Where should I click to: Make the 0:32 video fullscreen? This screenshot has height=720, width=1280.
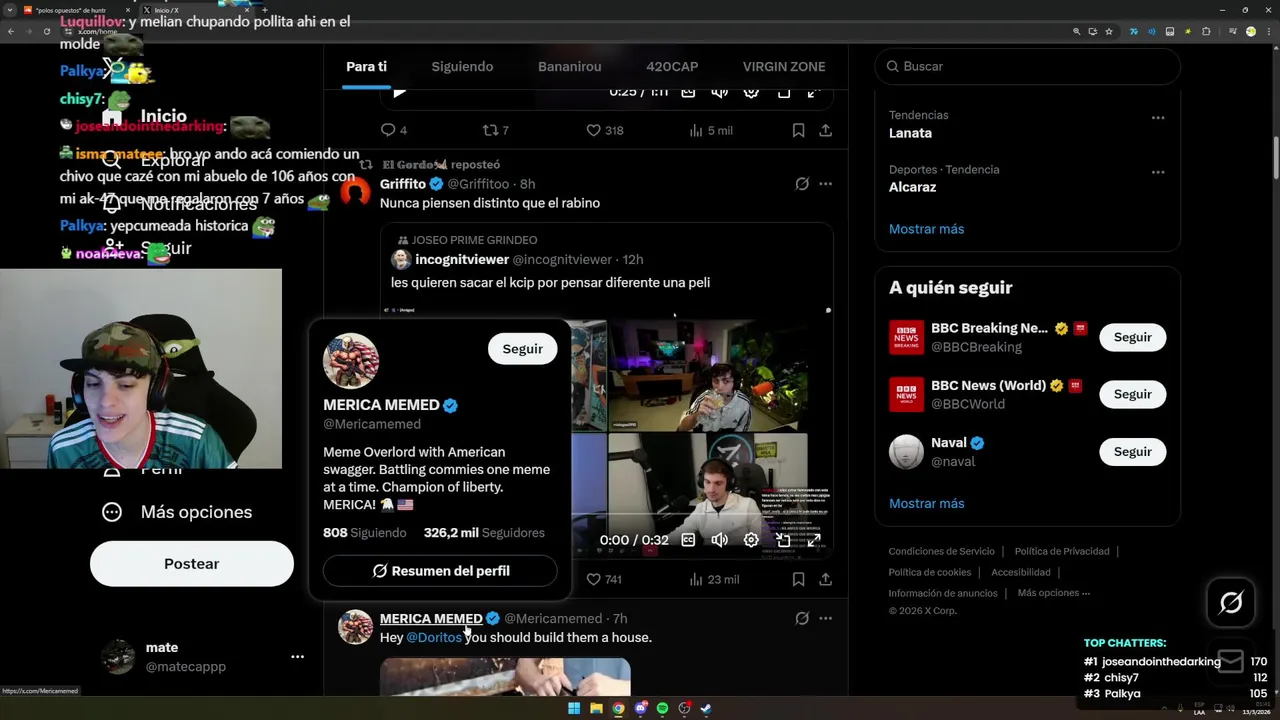click(814, 540)
